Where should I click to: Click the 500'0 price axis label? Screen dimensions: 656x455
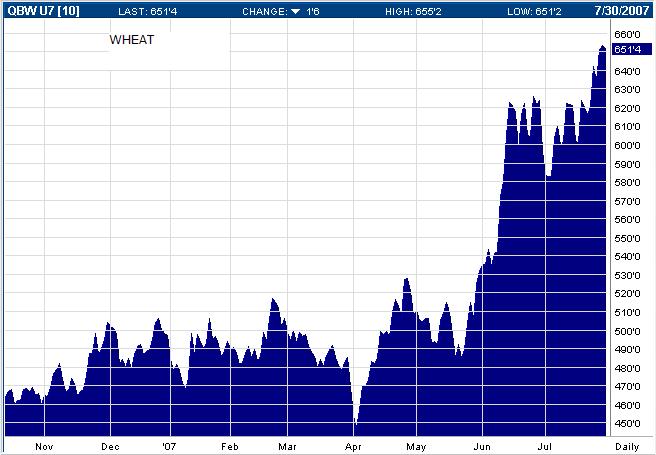[x=627, y=331]
